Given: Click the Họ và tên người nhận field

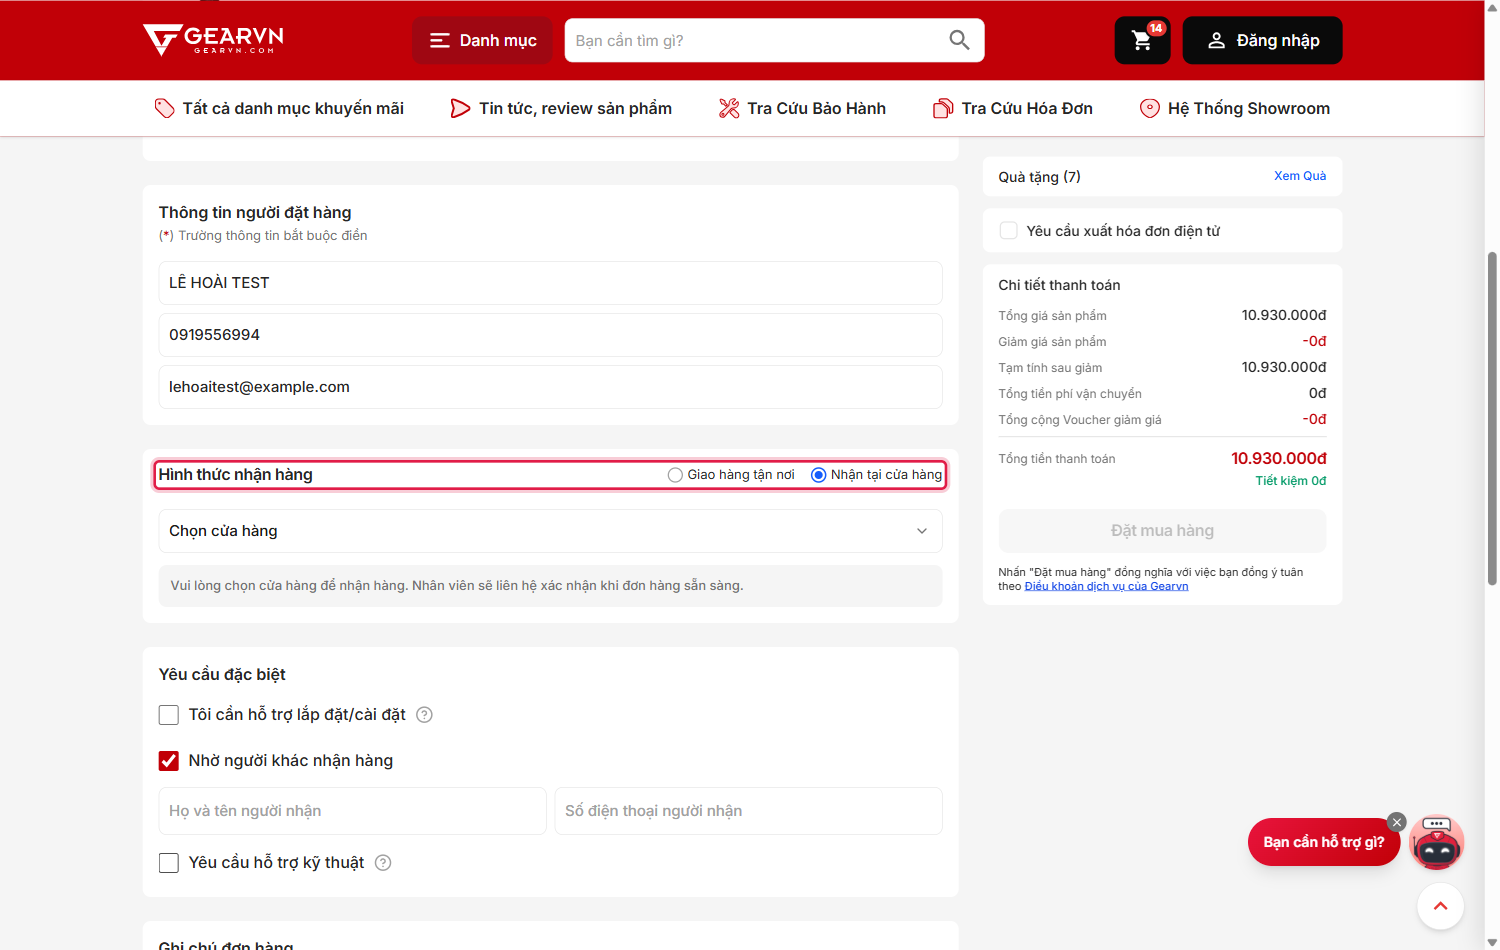Looking at the screenshot, I should [x=352, y=811].
